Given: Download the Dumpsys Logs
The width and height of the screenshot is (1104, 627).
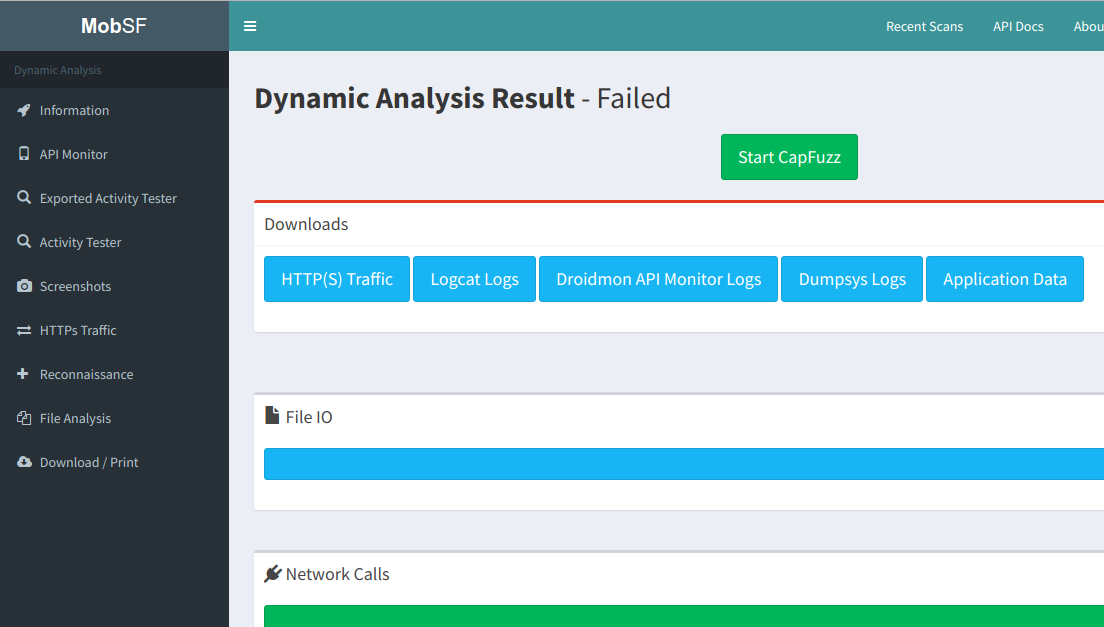Looking at the screenshot, I should coord(851,279).
